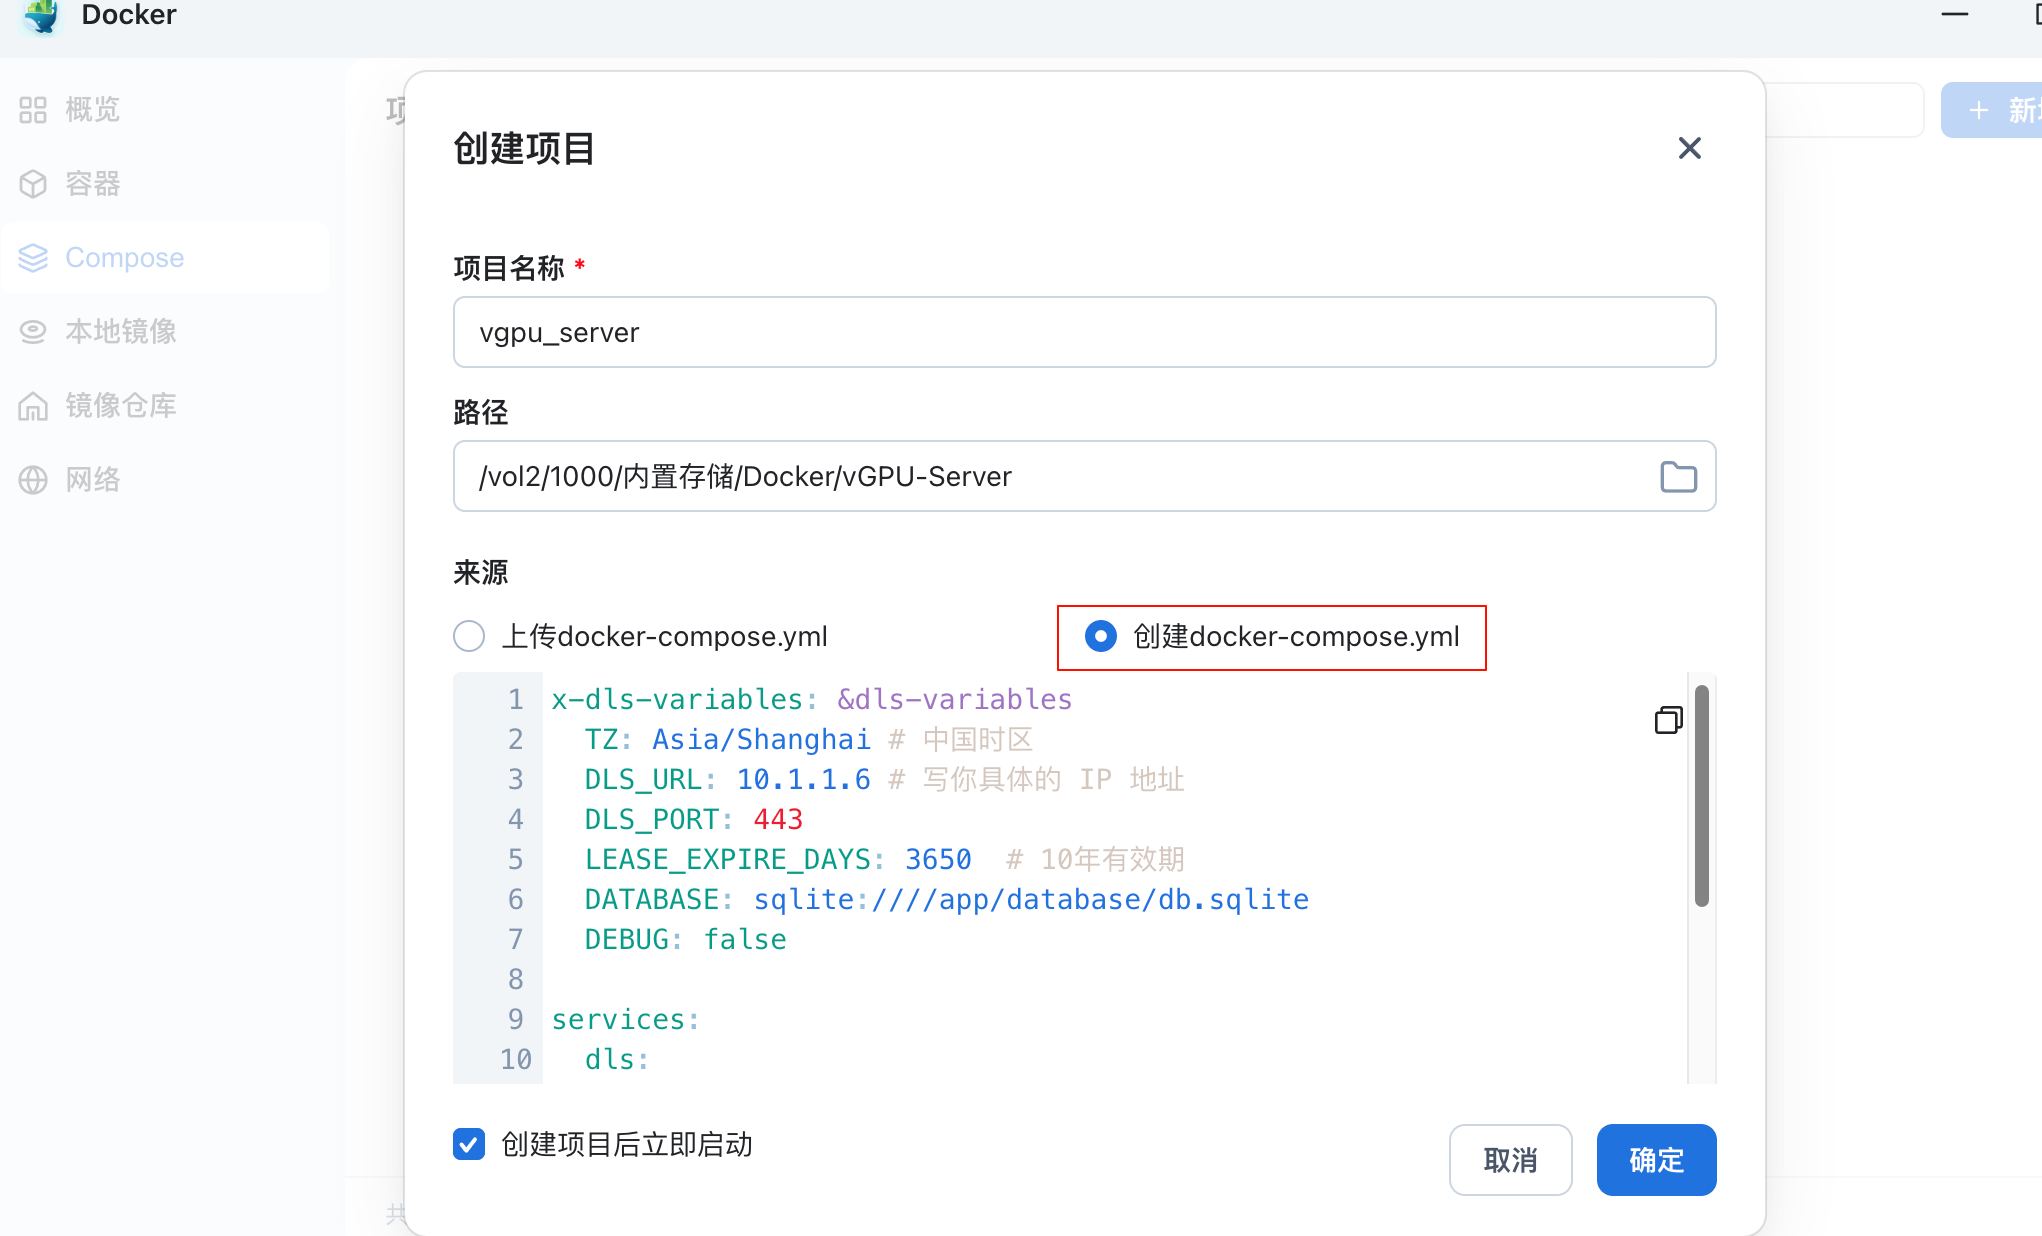Click the 本地镜像 disk icon

click(x=33, y=332)
